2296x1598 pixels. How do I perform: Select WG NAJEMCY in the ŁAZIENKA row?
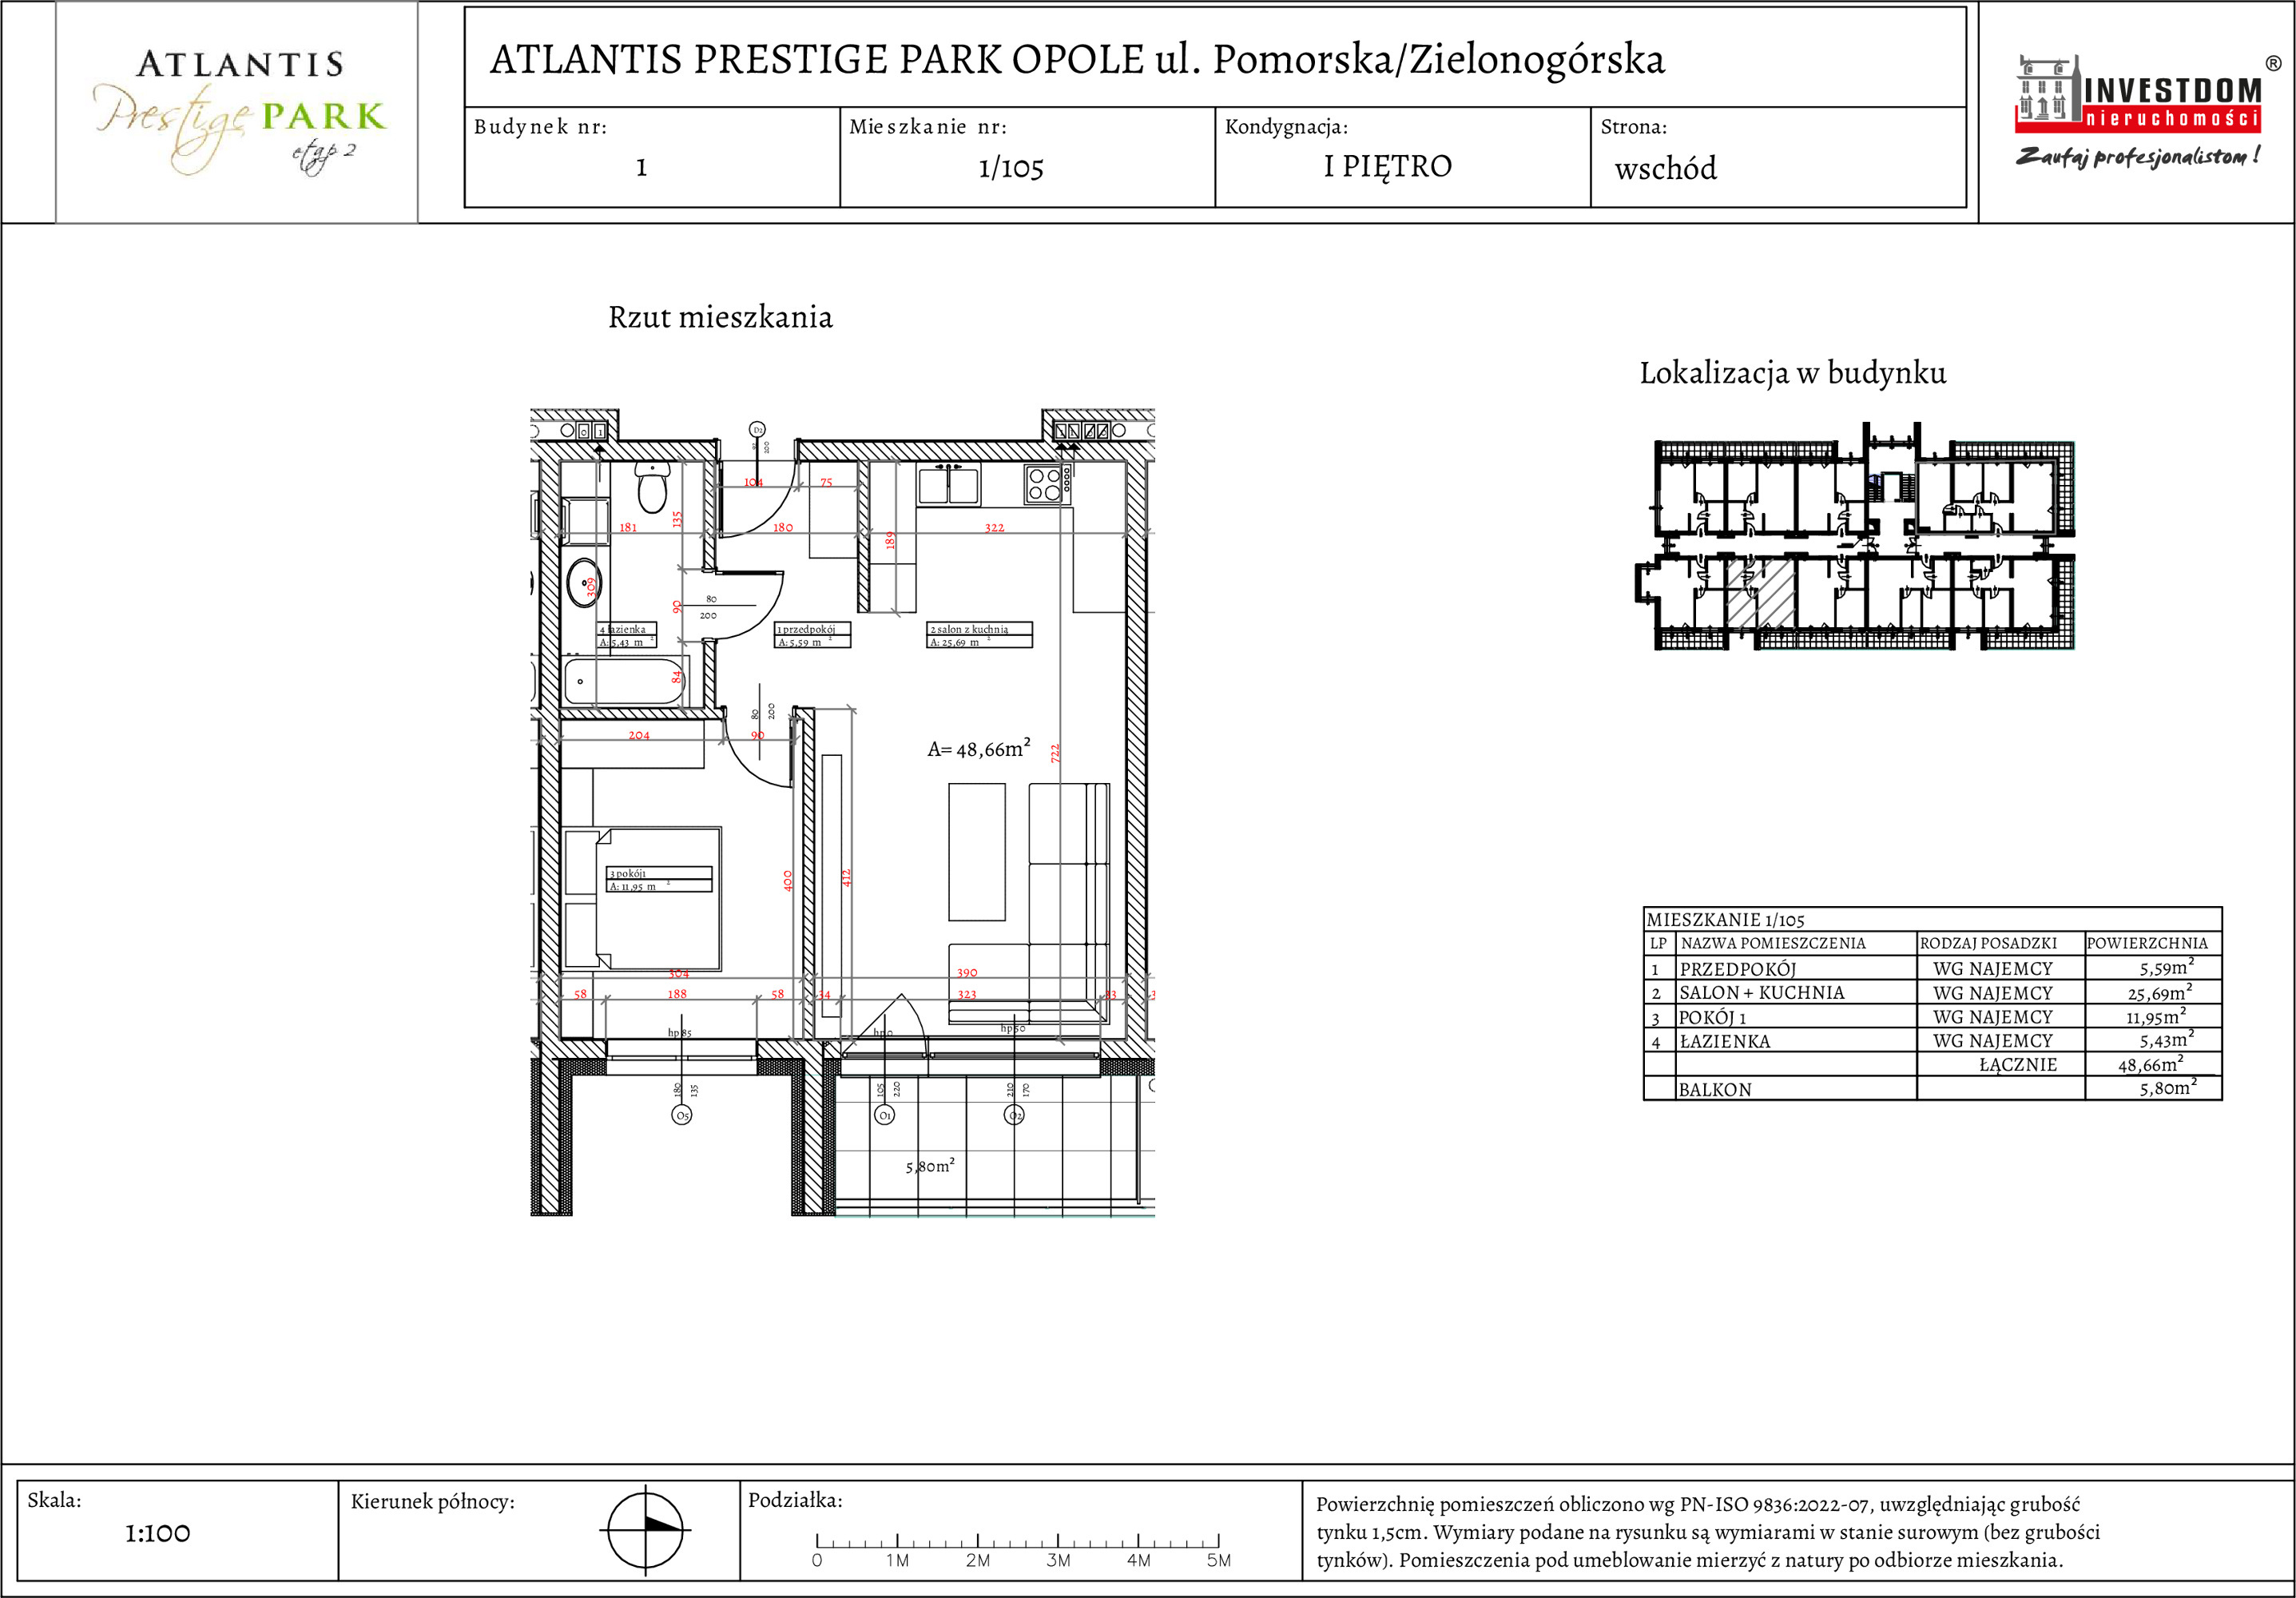(1993, 1041)
